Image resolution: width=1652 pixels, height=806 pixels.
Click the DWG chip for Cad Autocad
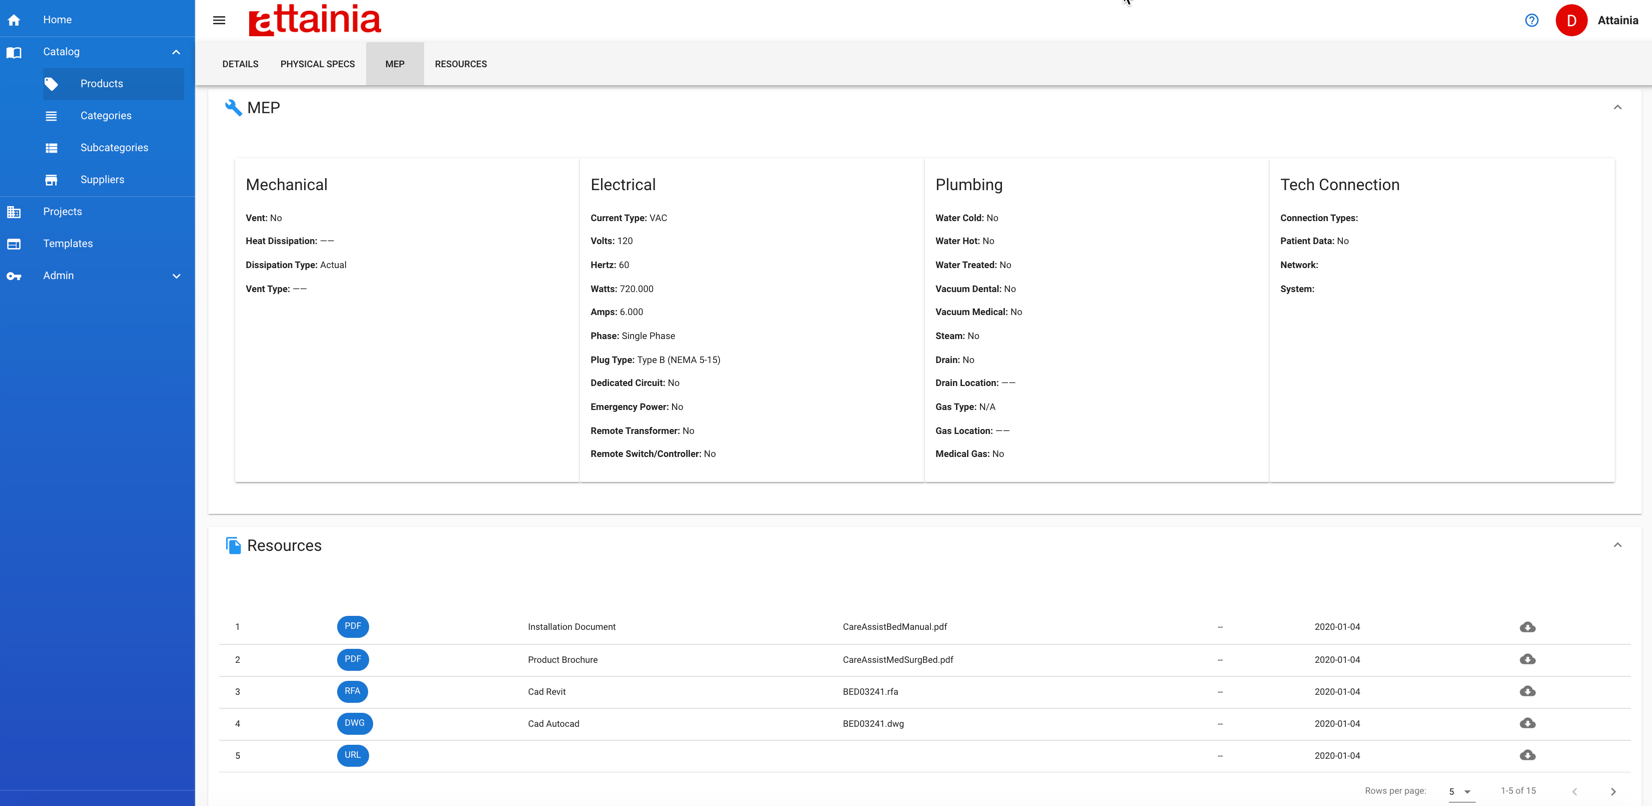355,723
